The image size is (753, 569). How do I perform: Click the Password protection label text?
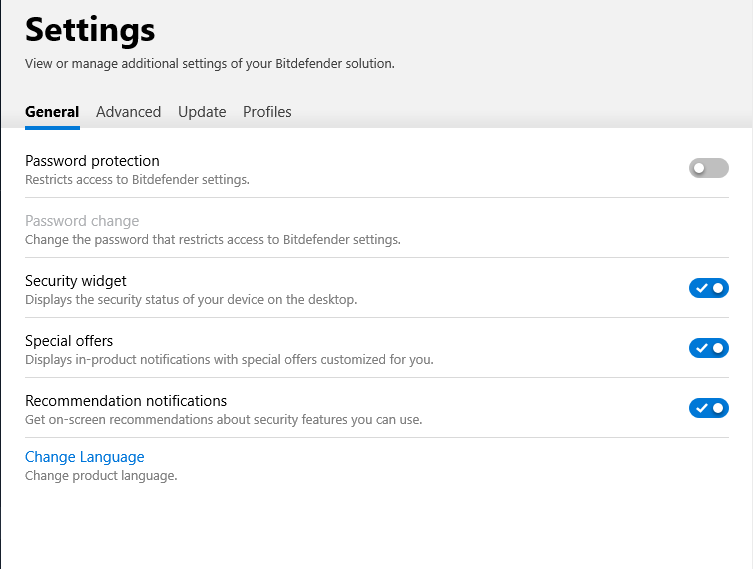(x=92, y=161)
